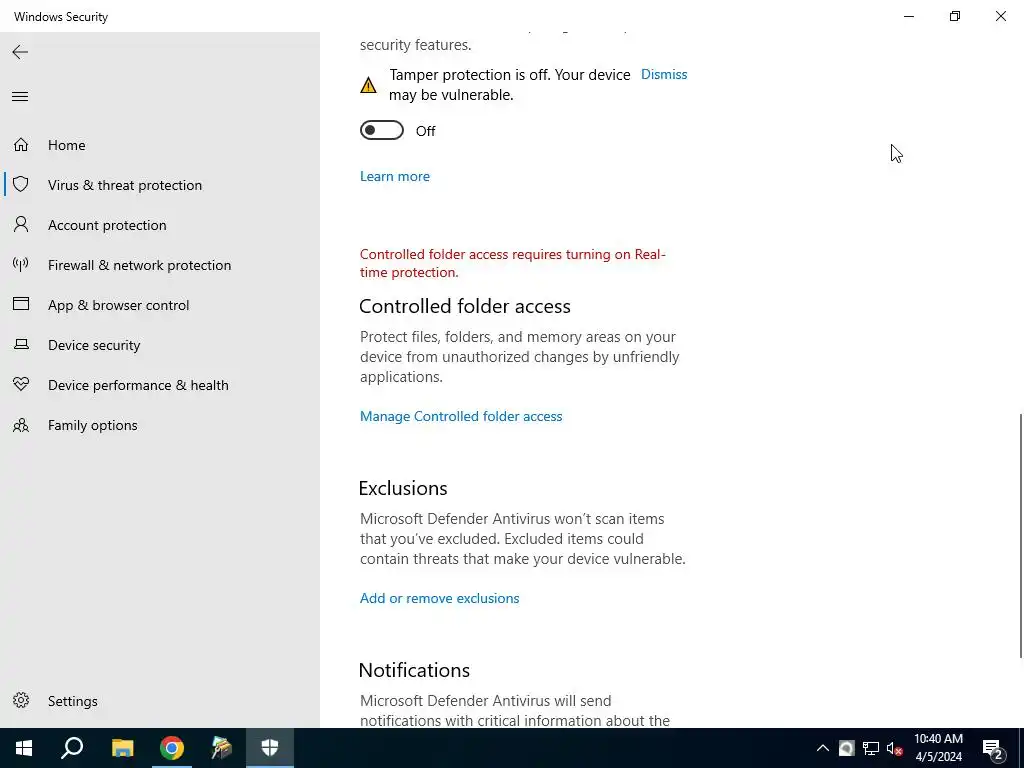Click the Controlled folder access heading
This screenshot has width=1024, height=768.
point(465,306)
